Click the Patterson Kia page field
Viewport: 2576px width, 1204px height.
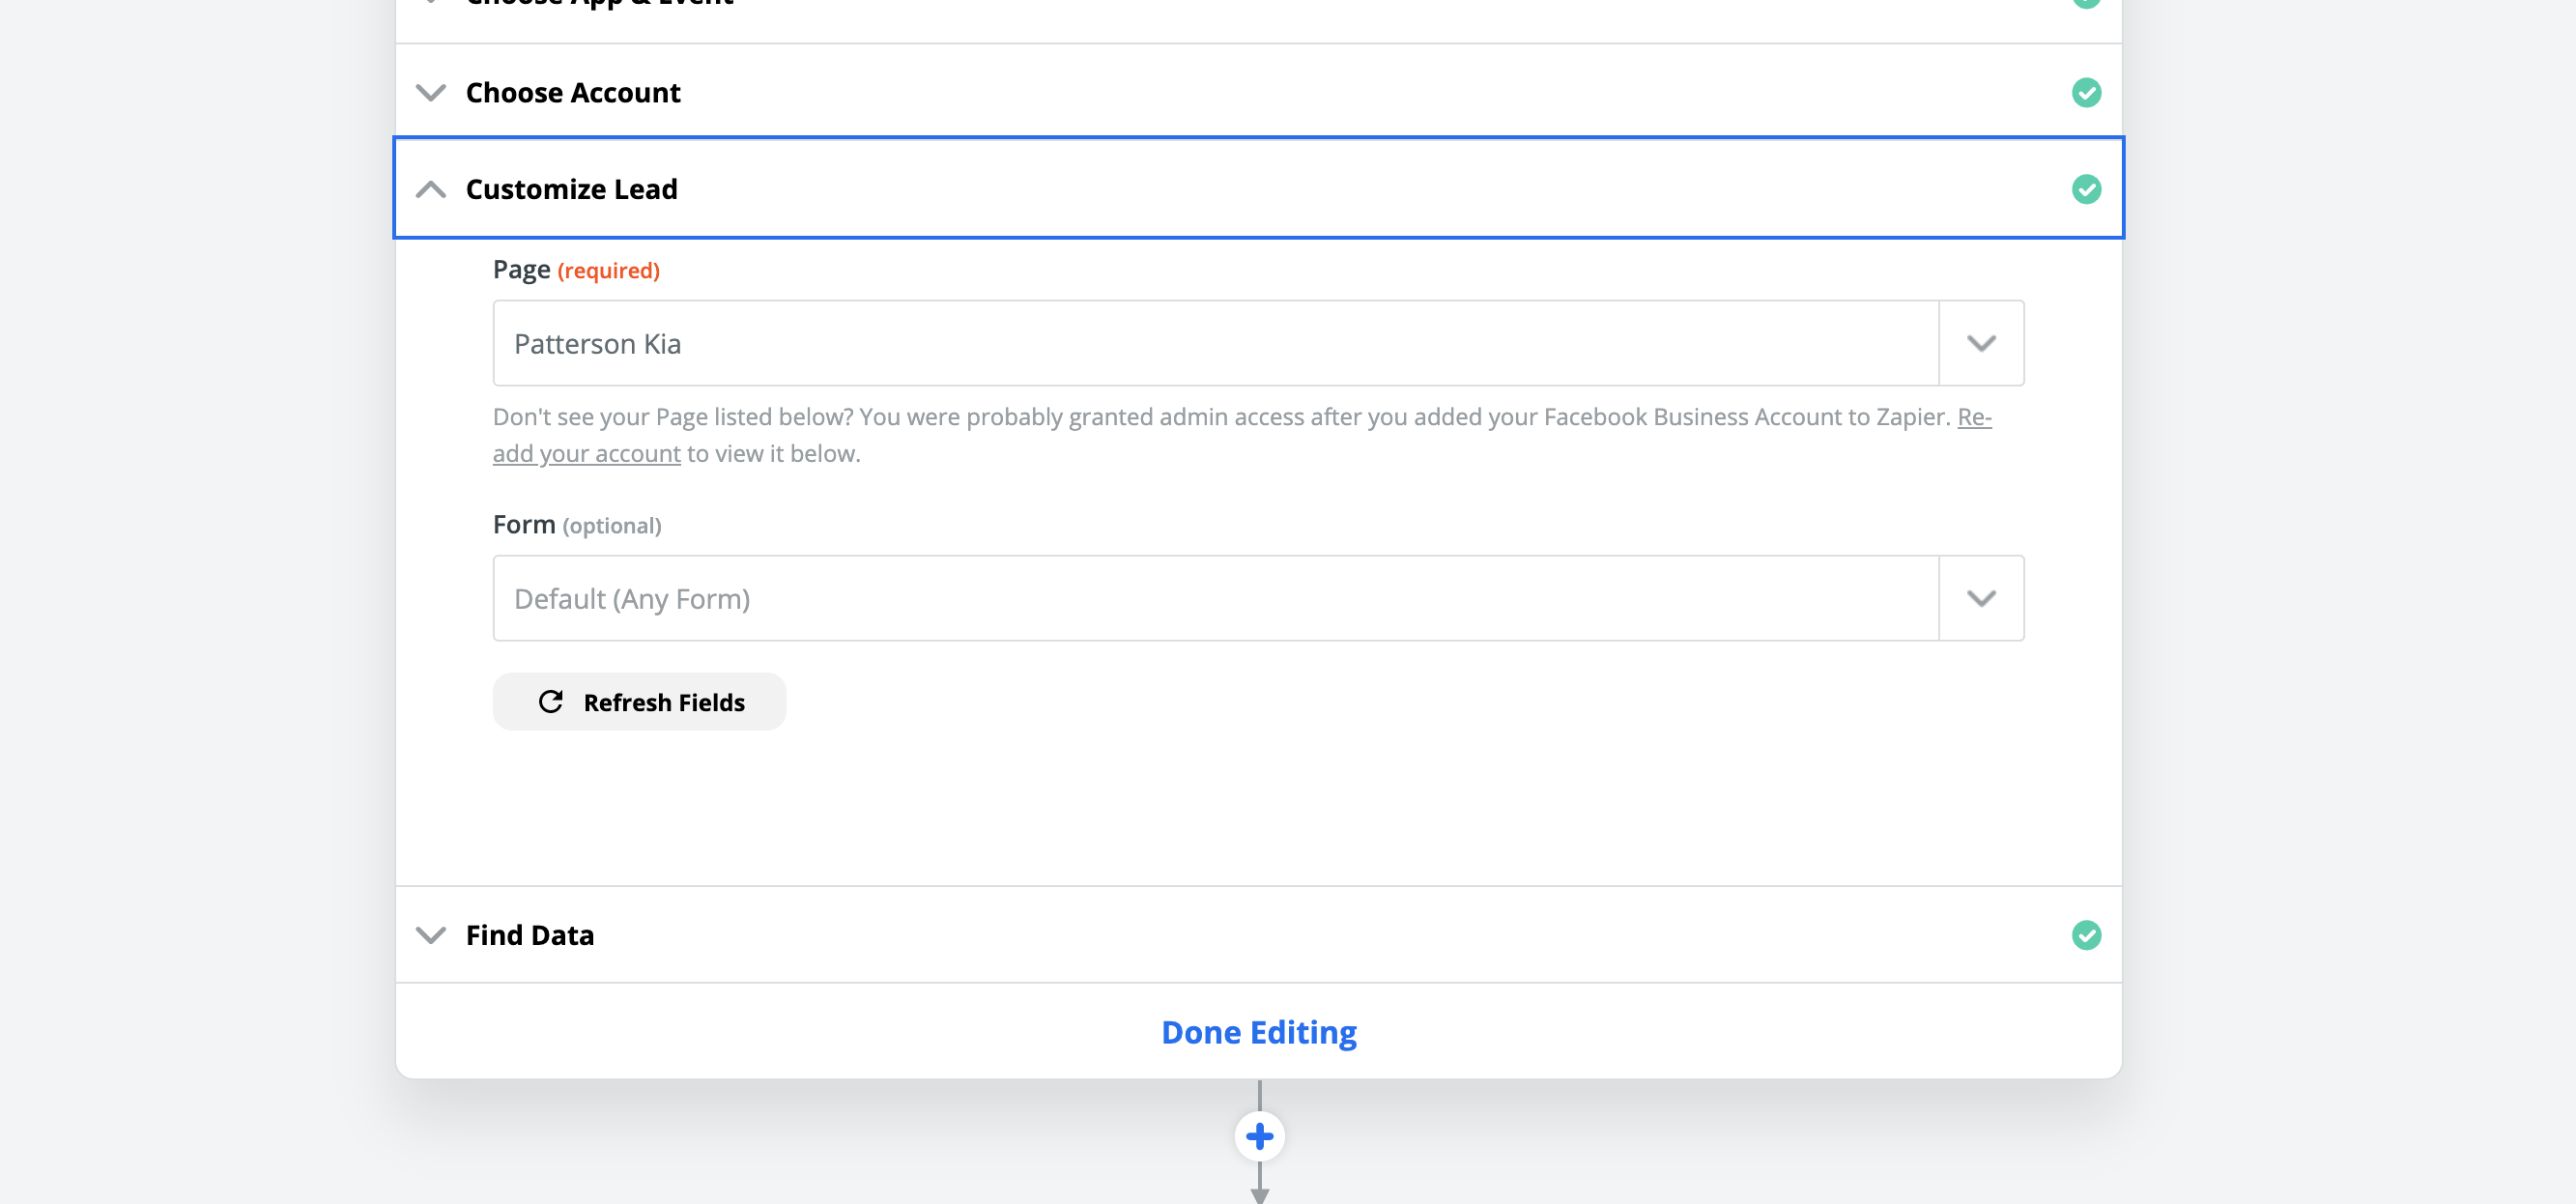coord(1216,343)
